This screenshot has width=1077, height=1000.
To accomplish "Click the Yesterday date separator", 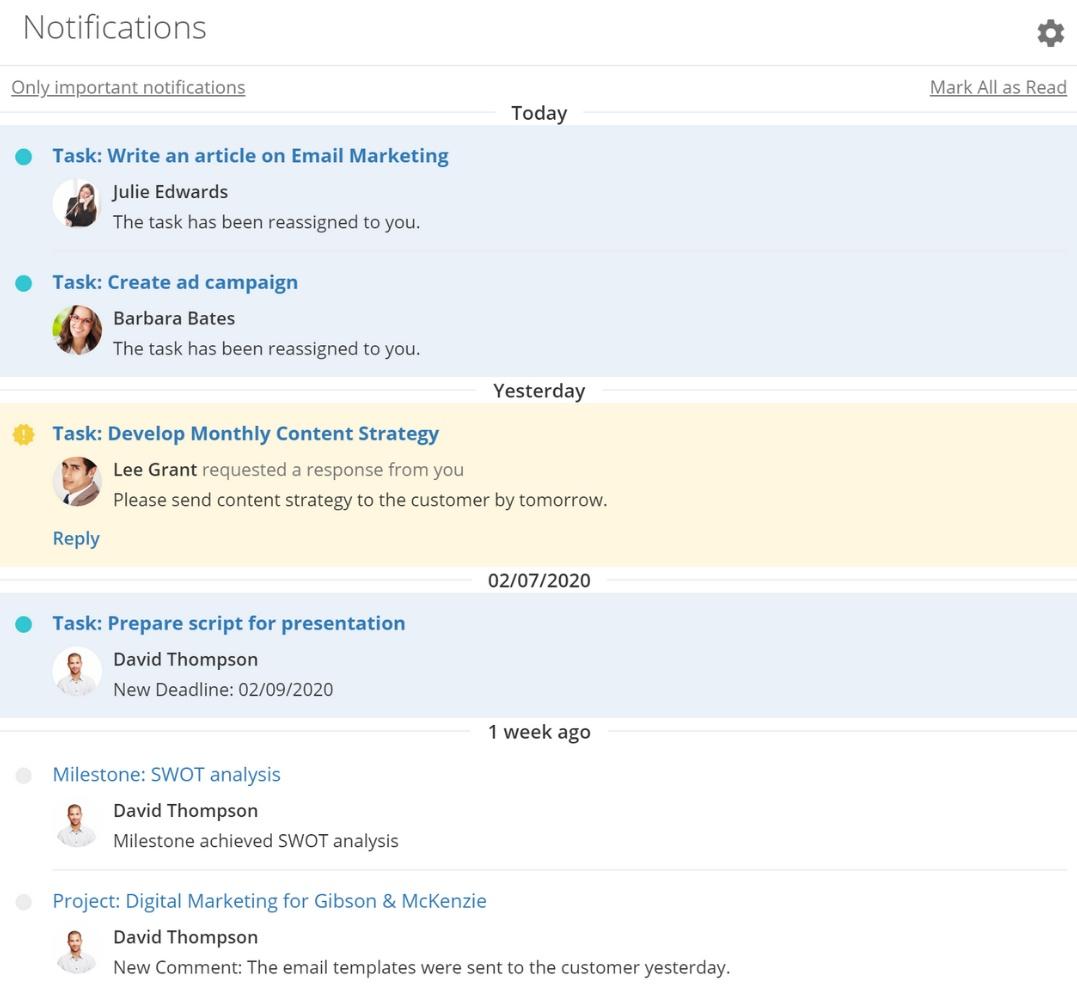I will point(539,391).
